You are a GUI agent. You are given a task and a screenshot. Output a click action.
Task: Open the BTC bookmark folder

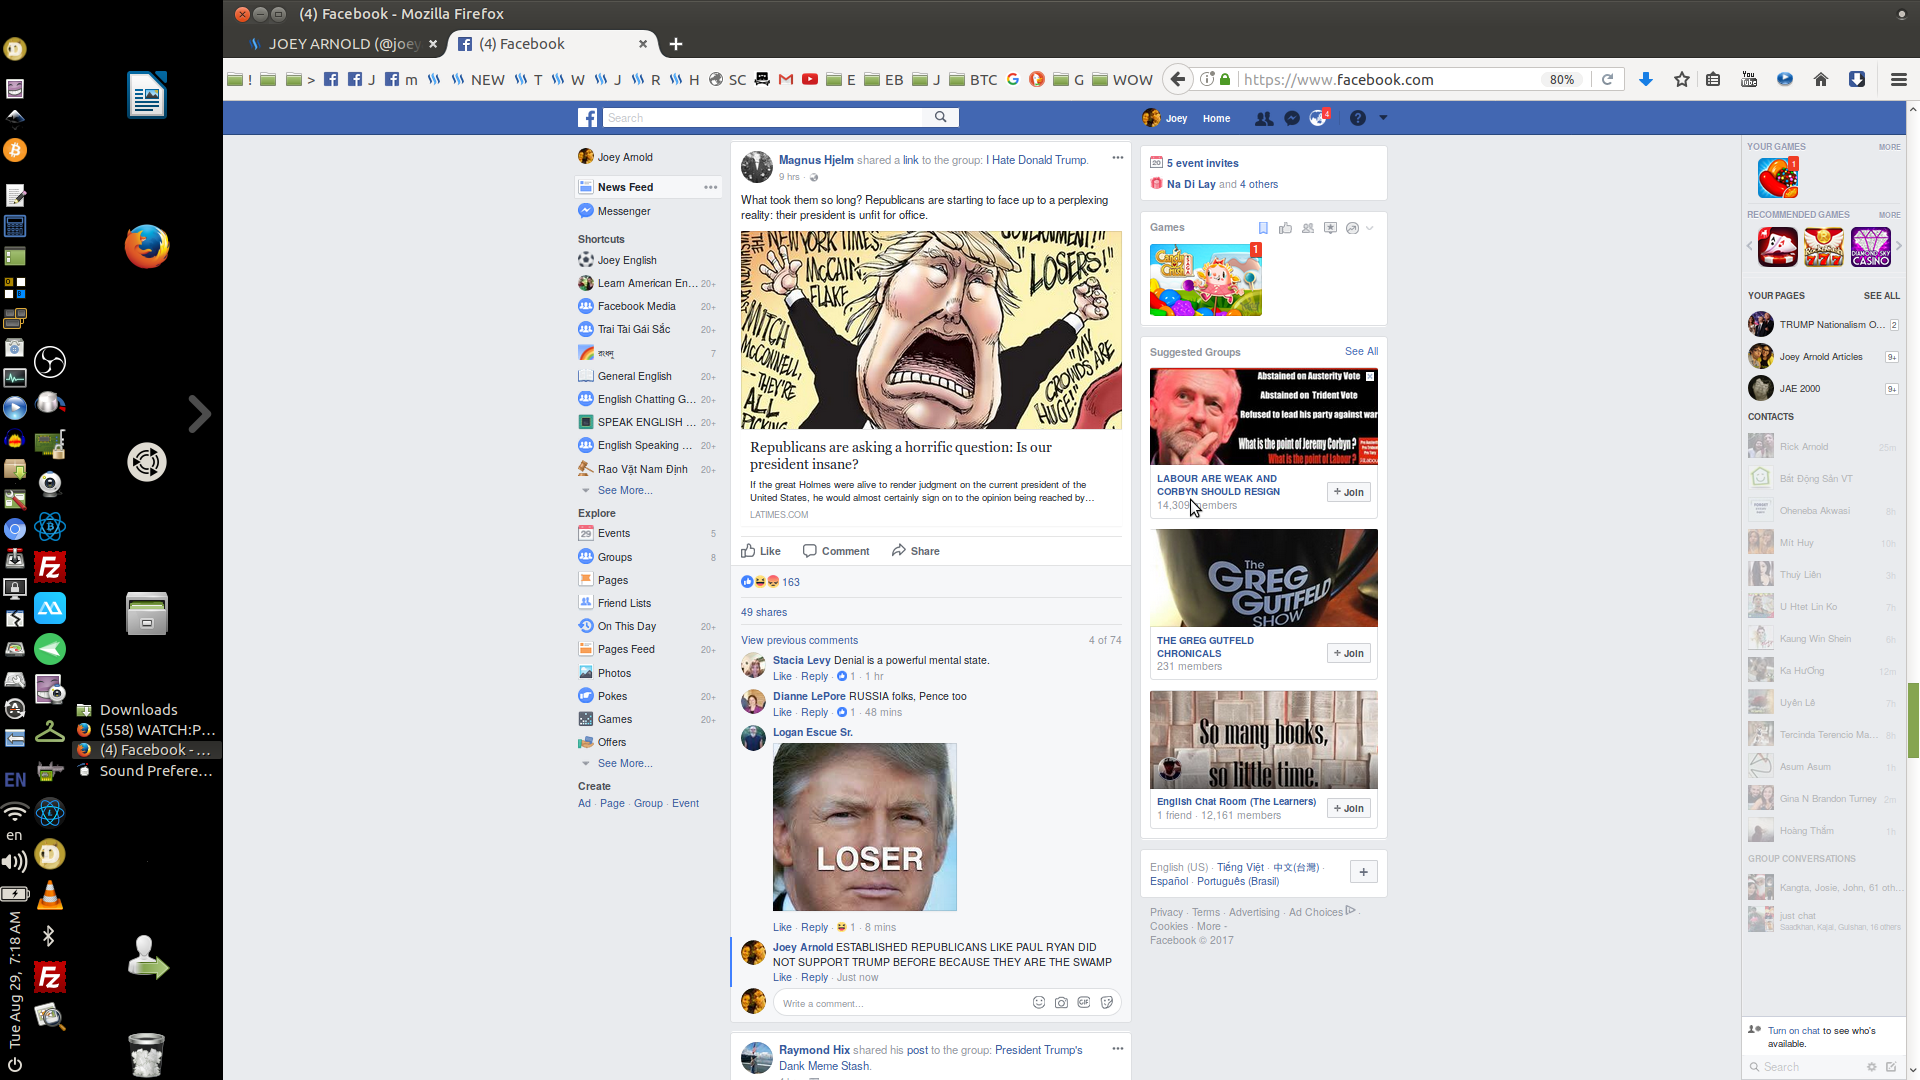click(x=973, y=79)
